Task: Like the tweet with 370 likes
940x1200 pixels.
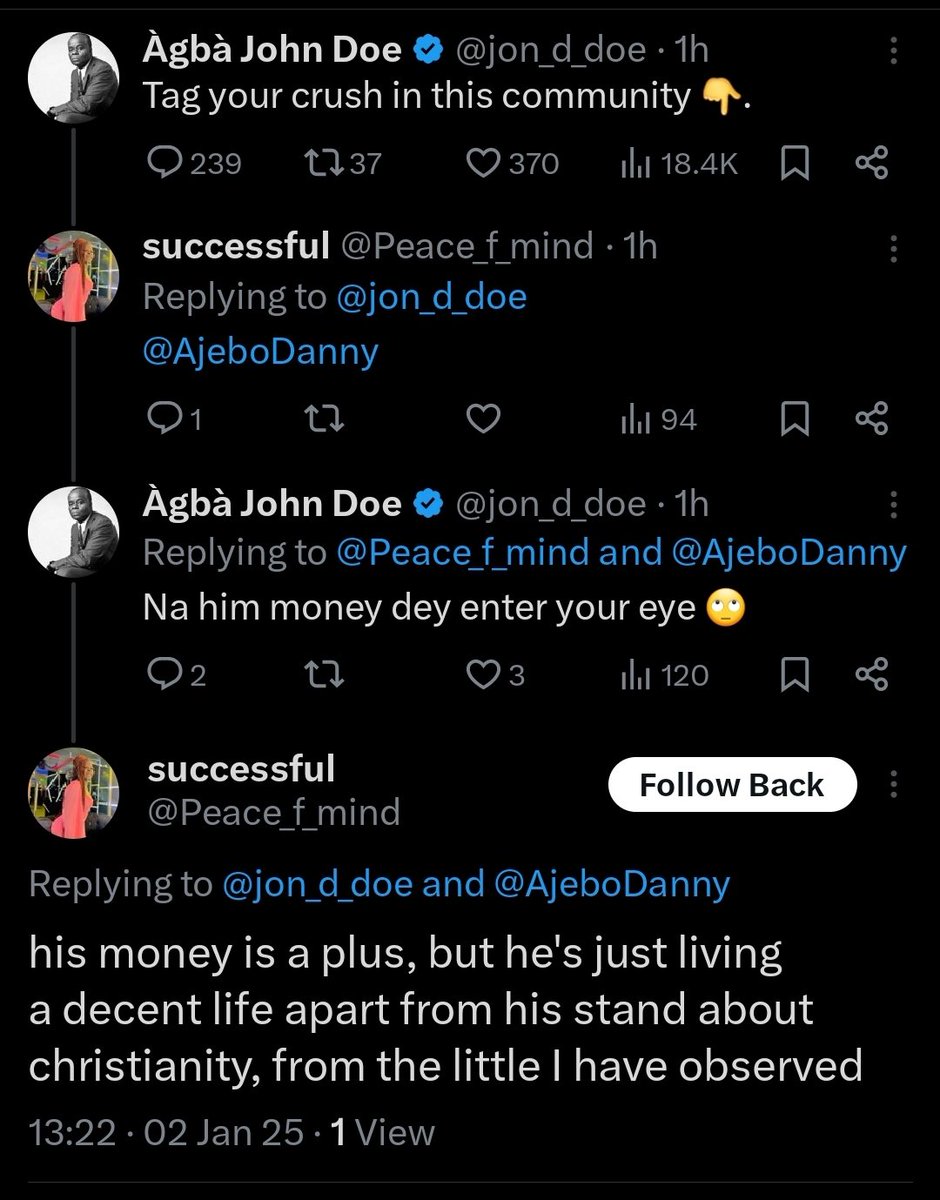Action: click(514, 164)
